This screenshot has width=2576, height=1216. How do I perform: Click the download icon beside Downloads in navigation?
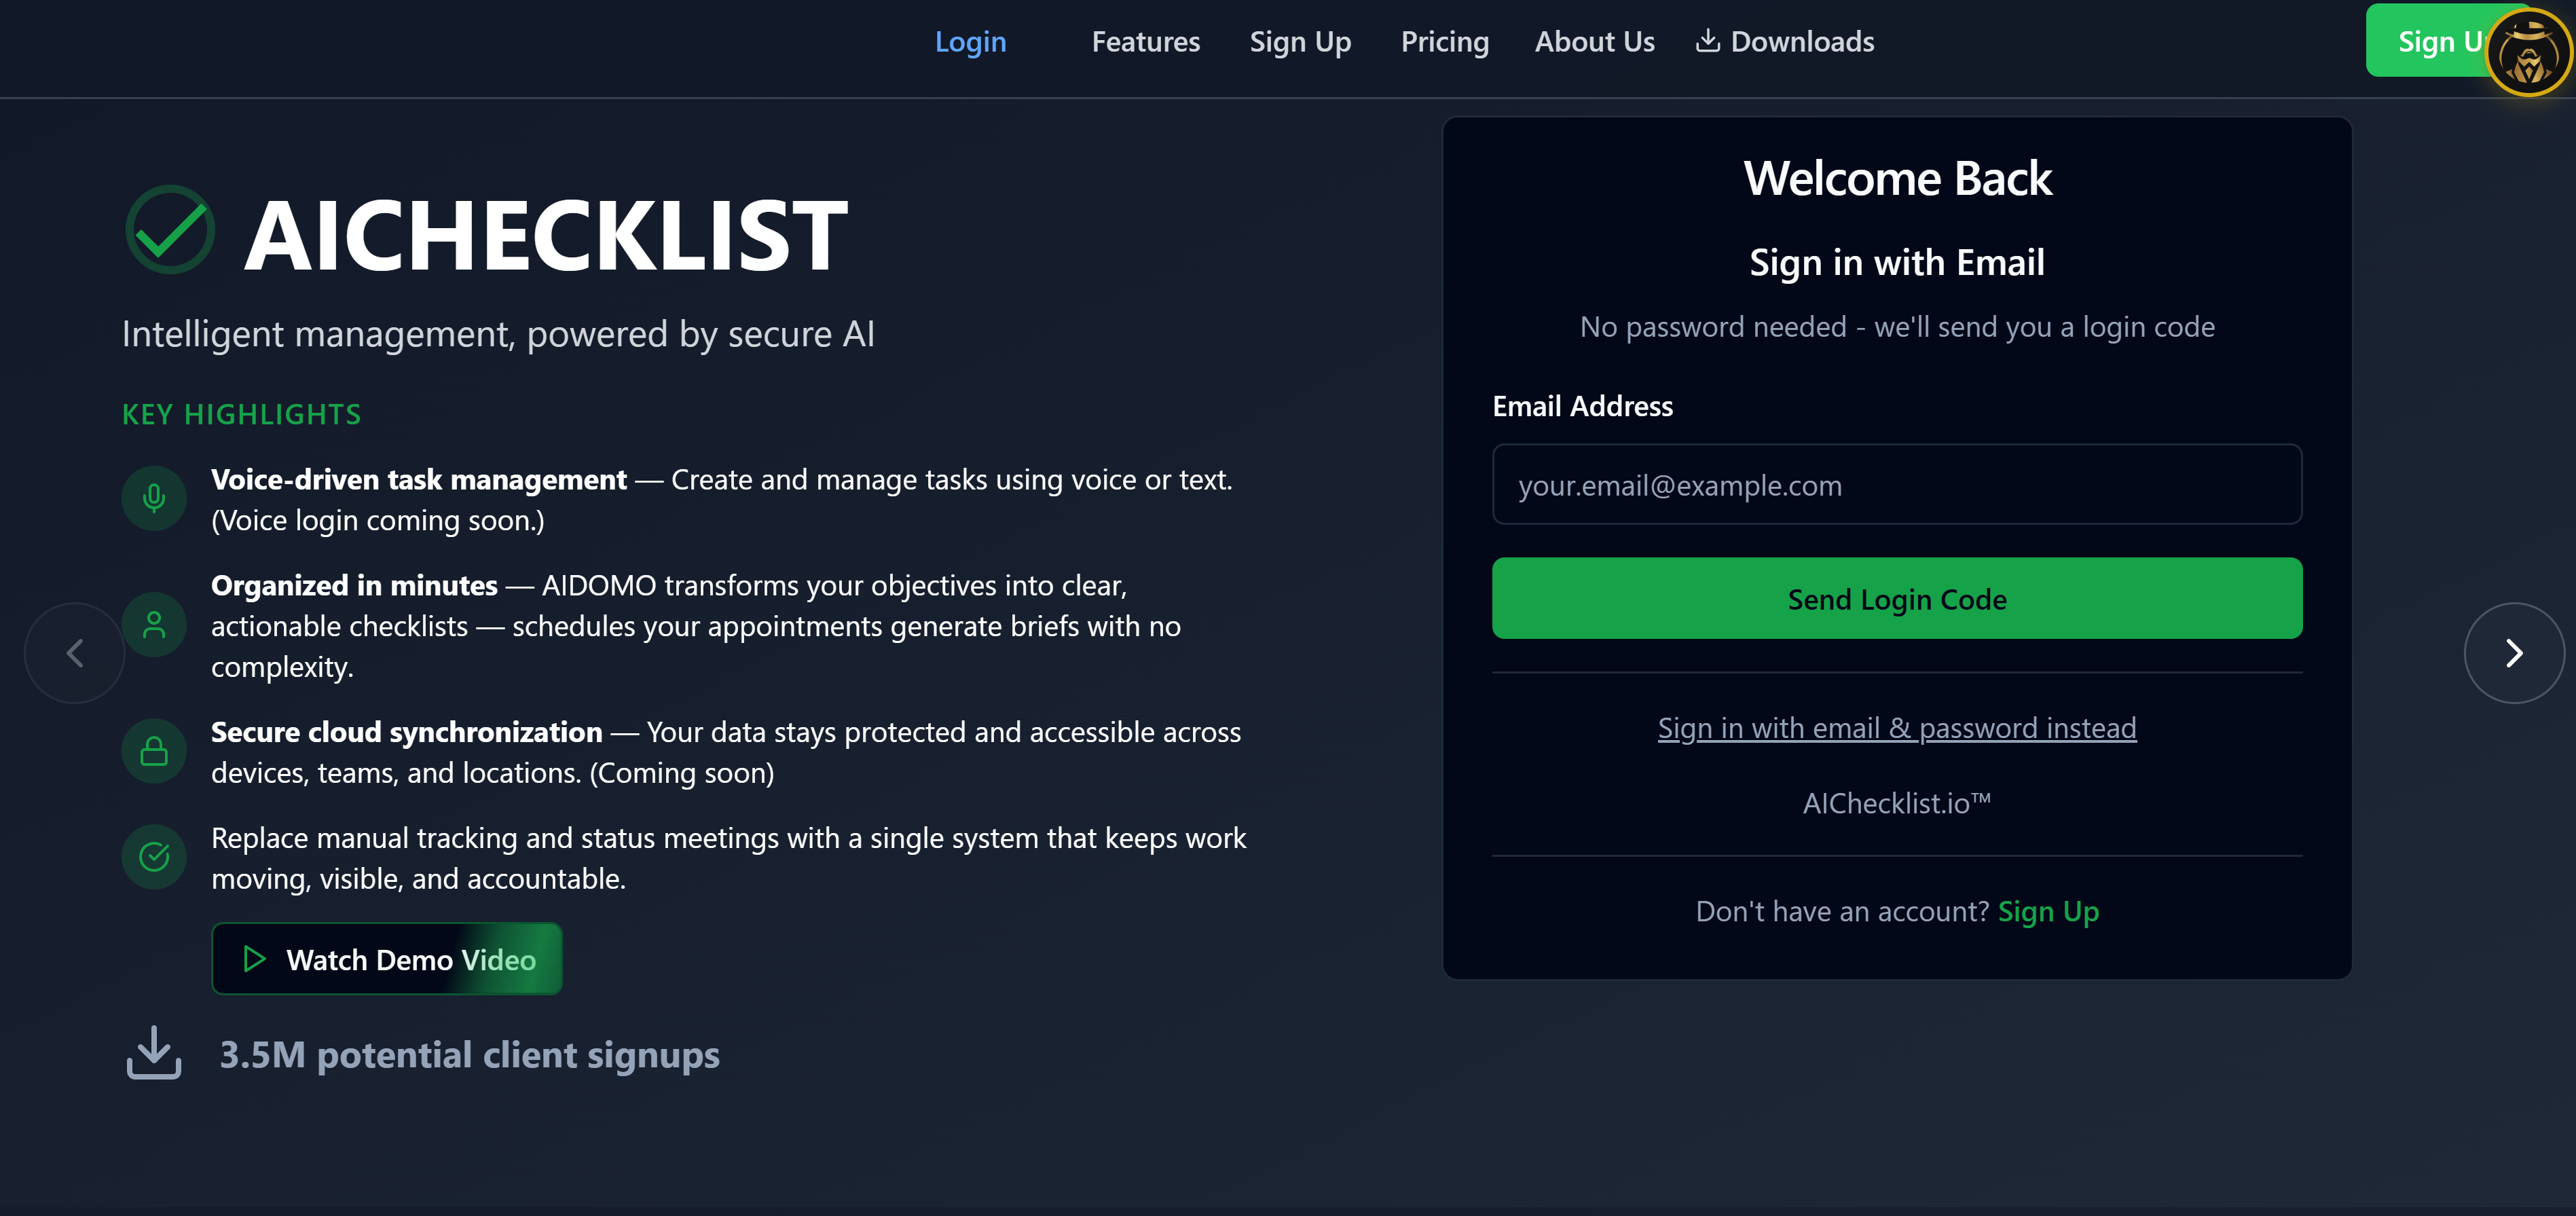pyautogui.click(x=1707, y=41)
